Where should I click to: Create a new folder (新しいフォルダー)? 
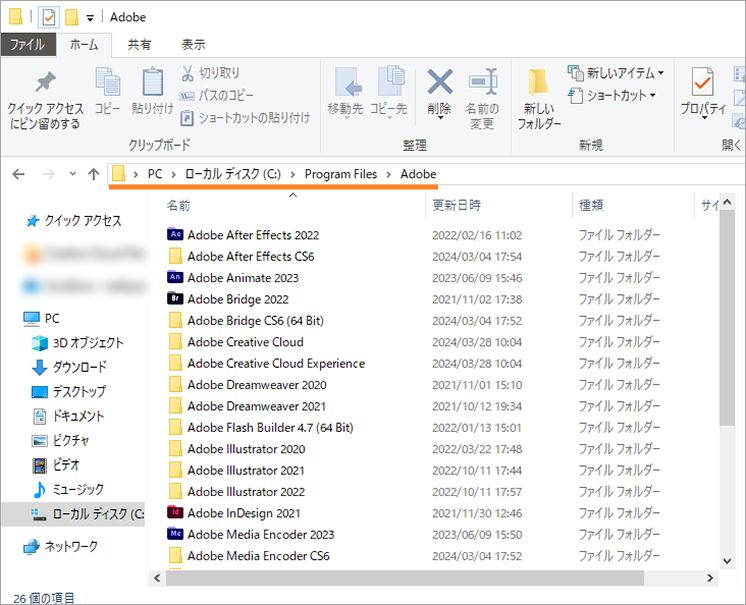point(539,99)
